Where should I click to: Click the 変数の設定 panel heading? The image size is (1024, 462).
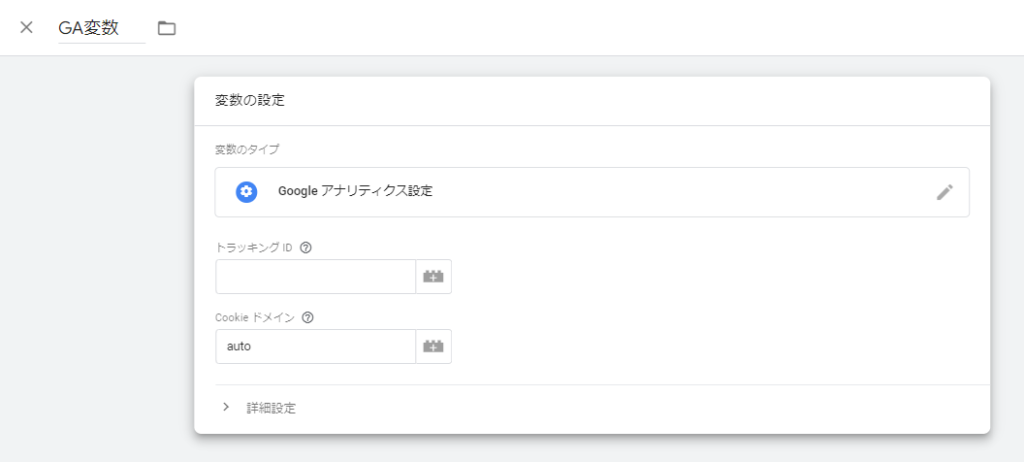click(x=250, y=101)
